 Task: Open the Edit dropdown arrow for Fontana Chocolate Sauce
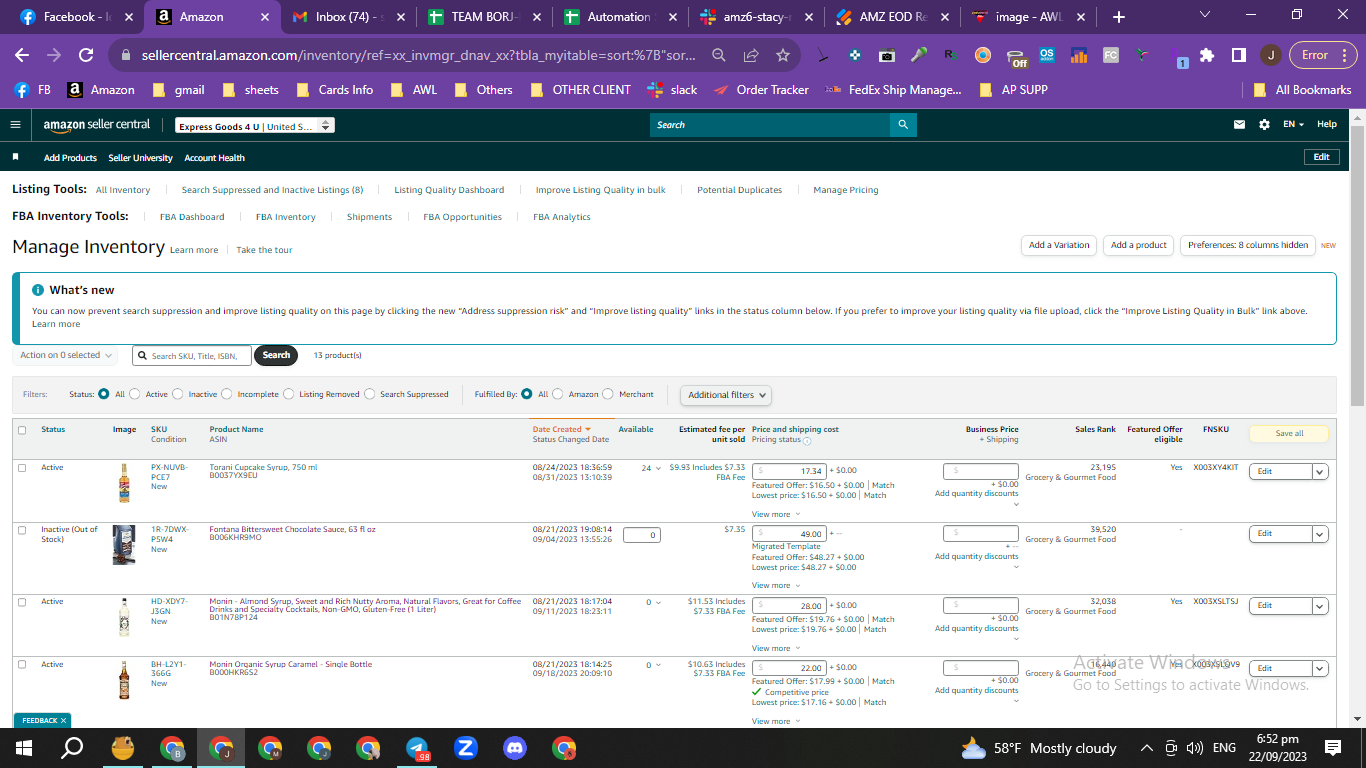[x=1320, y=534]
